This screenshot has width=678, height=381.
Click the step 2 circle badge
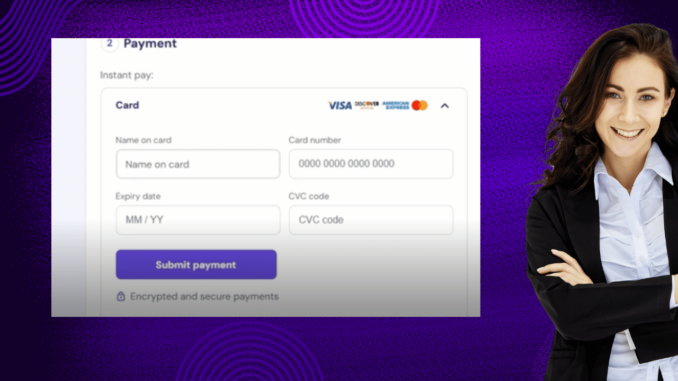(109, 44)
